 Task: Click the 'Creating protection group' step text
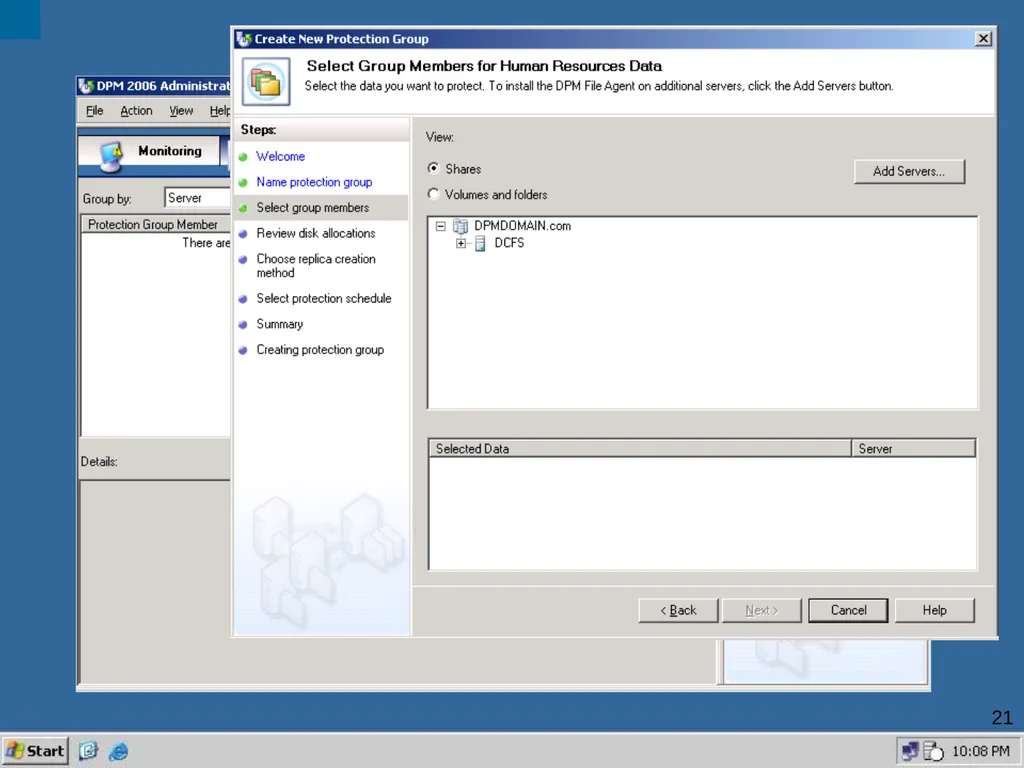(320, 350)
